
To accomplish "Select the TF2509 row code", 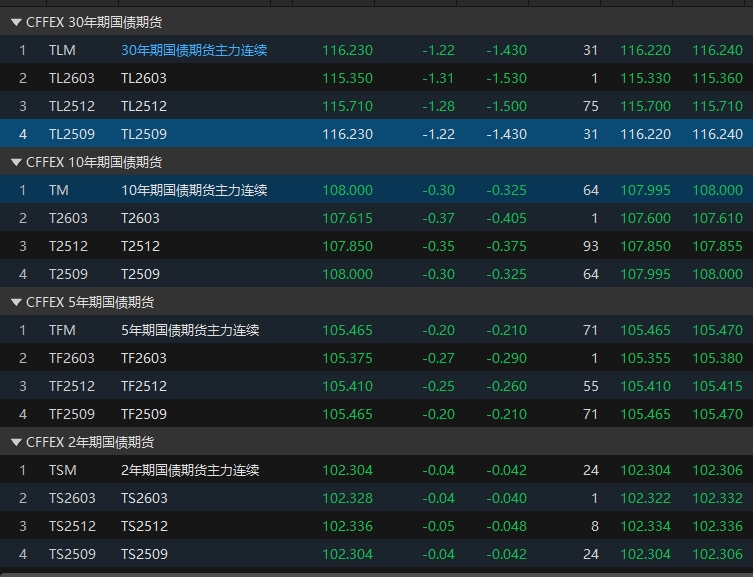I will click(72, 414).
